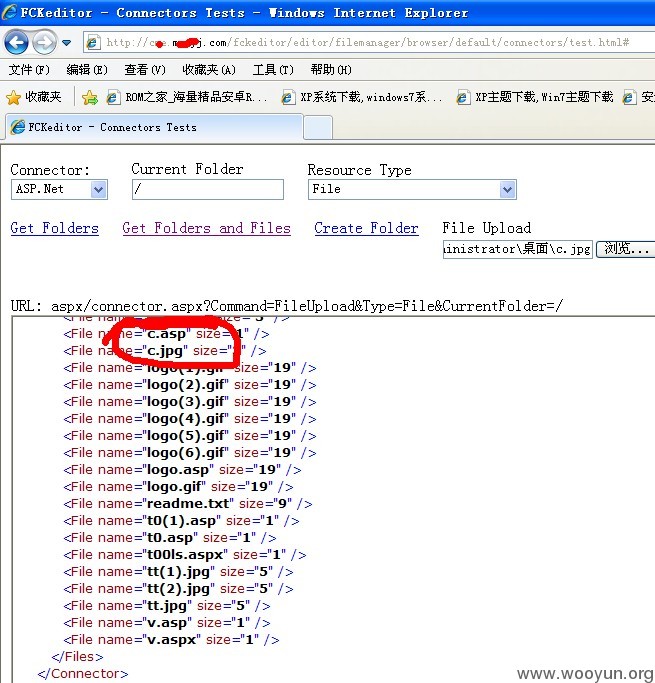655x683 pixels.
Task: Open the 帮助(H) menu
Action: [x=331, y=70]
